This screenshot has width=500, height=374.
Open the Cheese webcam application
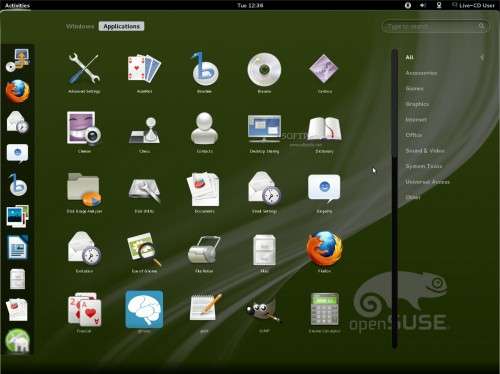coord(84,129)
